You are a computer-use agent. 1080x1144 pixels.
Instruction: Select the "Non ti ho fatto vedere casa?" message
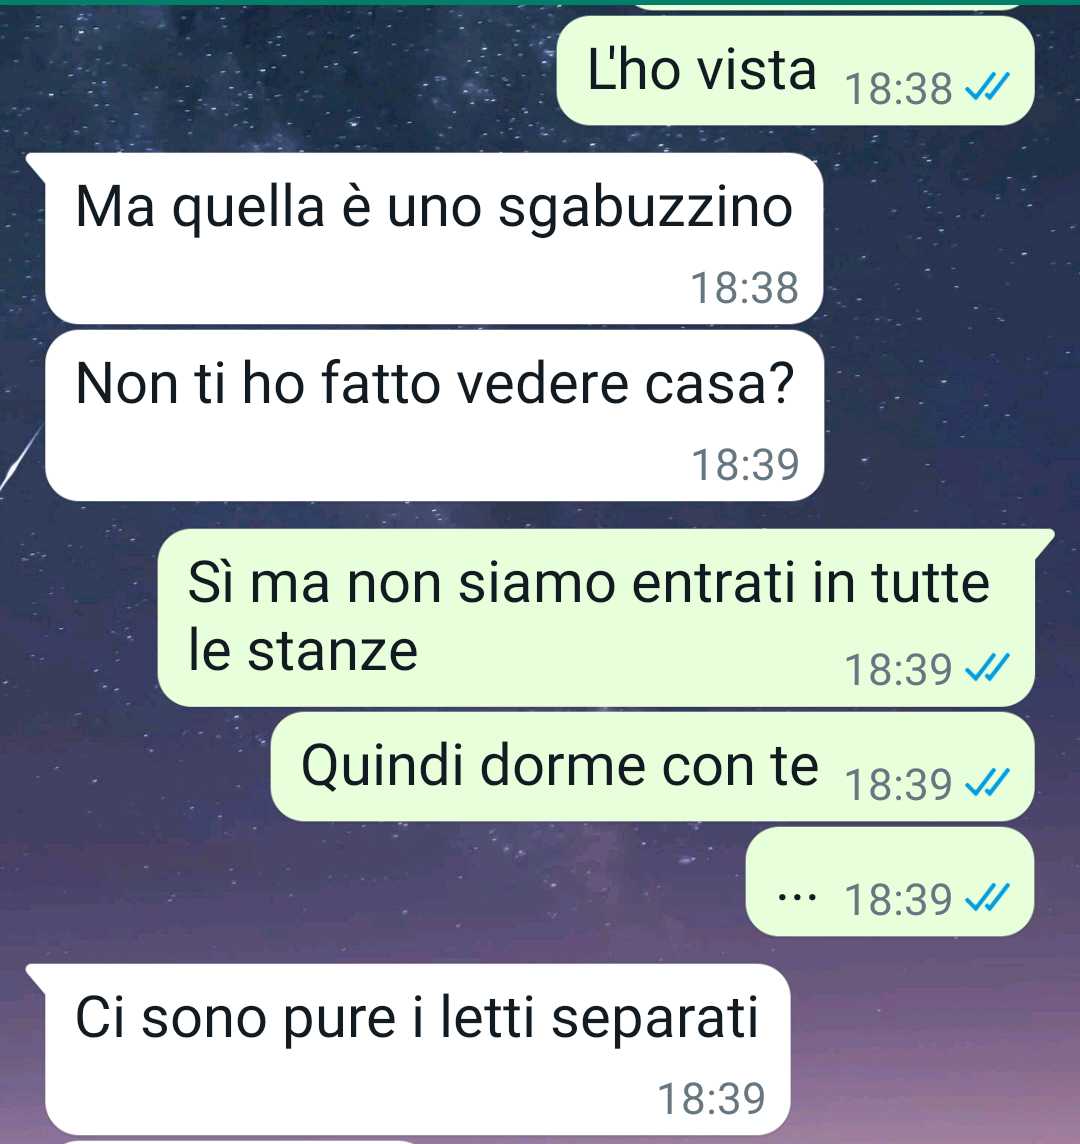click(434, 415)
